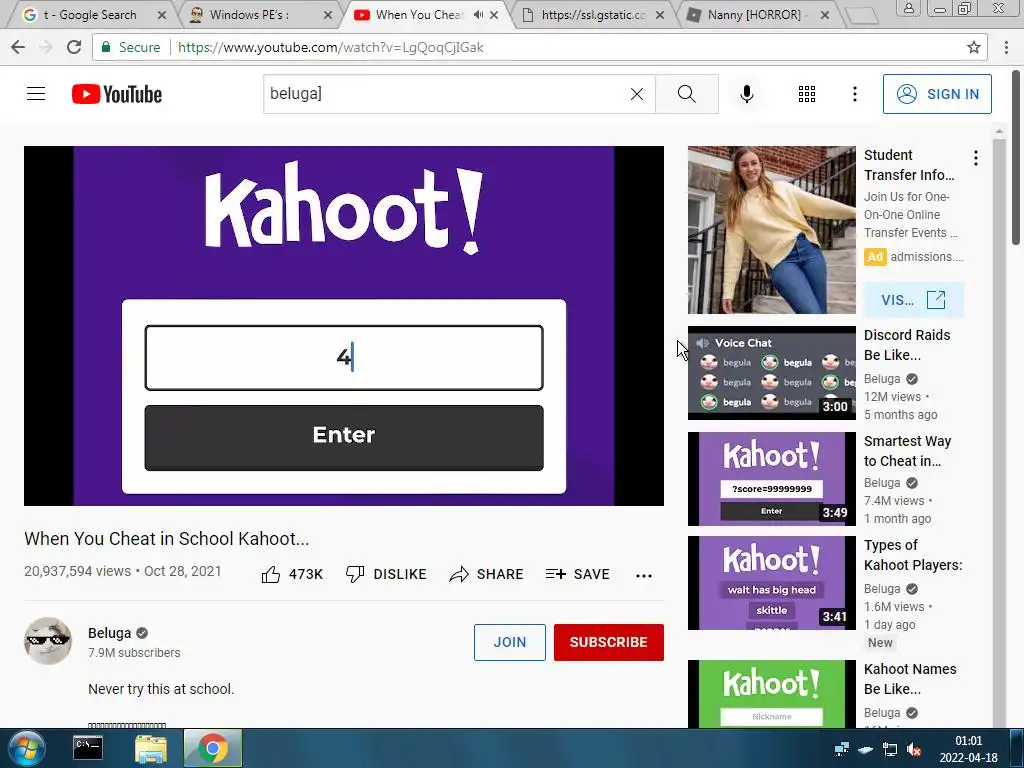Go back using browser back arrow

[x=18, y=47]
